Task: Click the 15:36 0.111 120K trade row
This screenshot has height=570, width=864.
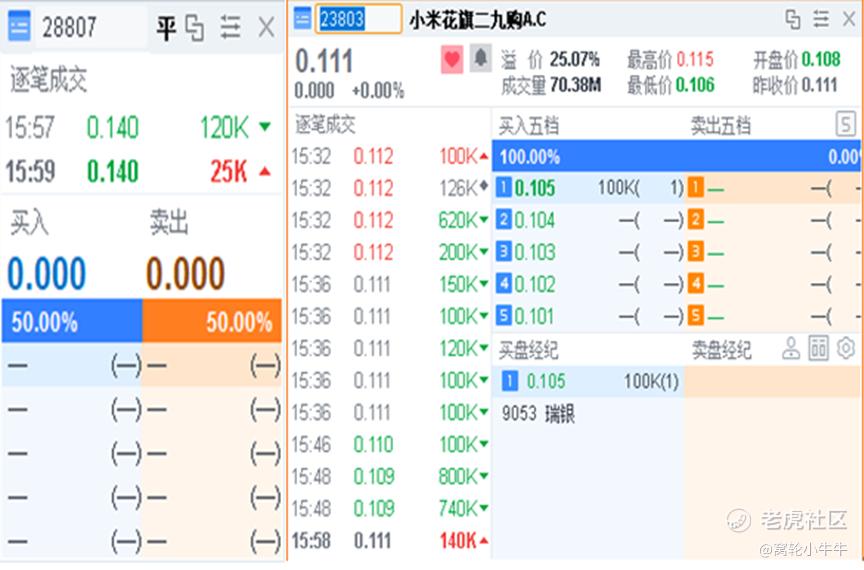Action: pos(390,348)
